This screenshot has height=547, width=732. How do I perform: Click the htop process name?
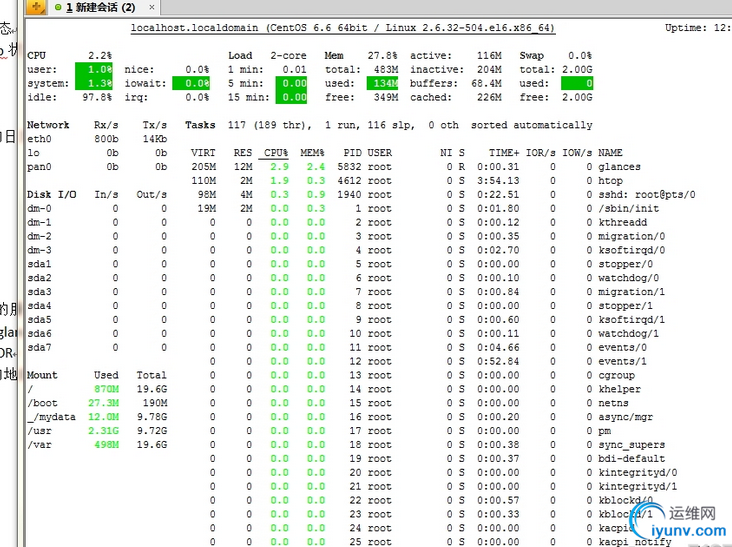point(611,181)
